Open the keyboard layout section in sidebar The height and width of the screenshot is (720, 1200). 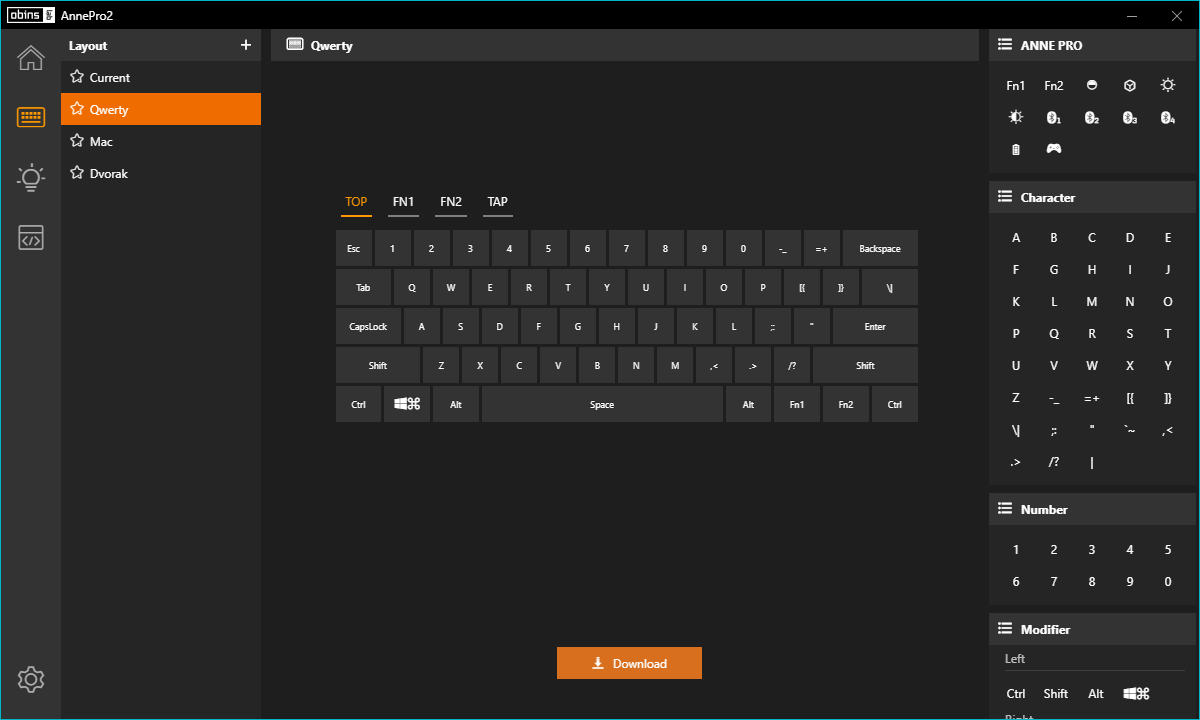pyautogui.click(x=31, y=118)
